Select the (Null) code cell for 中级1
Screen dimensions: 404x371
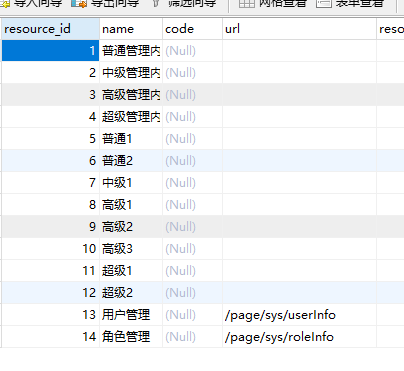[193, 183]
